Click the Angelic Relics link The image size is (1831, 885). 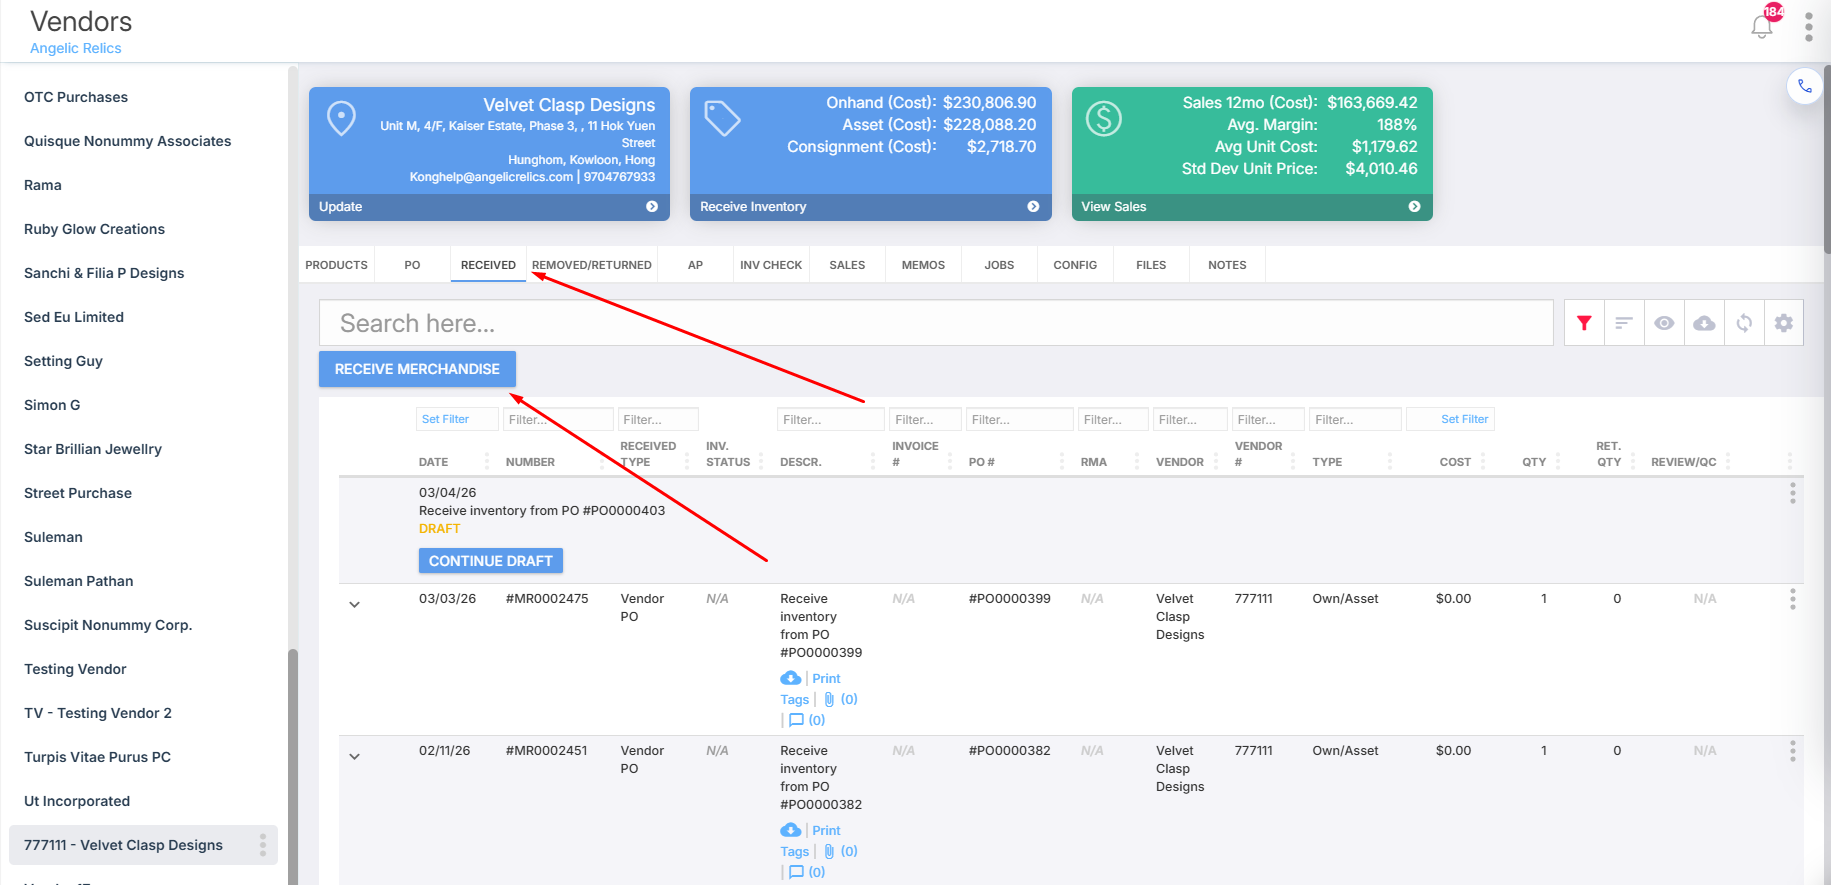(76, 48)
